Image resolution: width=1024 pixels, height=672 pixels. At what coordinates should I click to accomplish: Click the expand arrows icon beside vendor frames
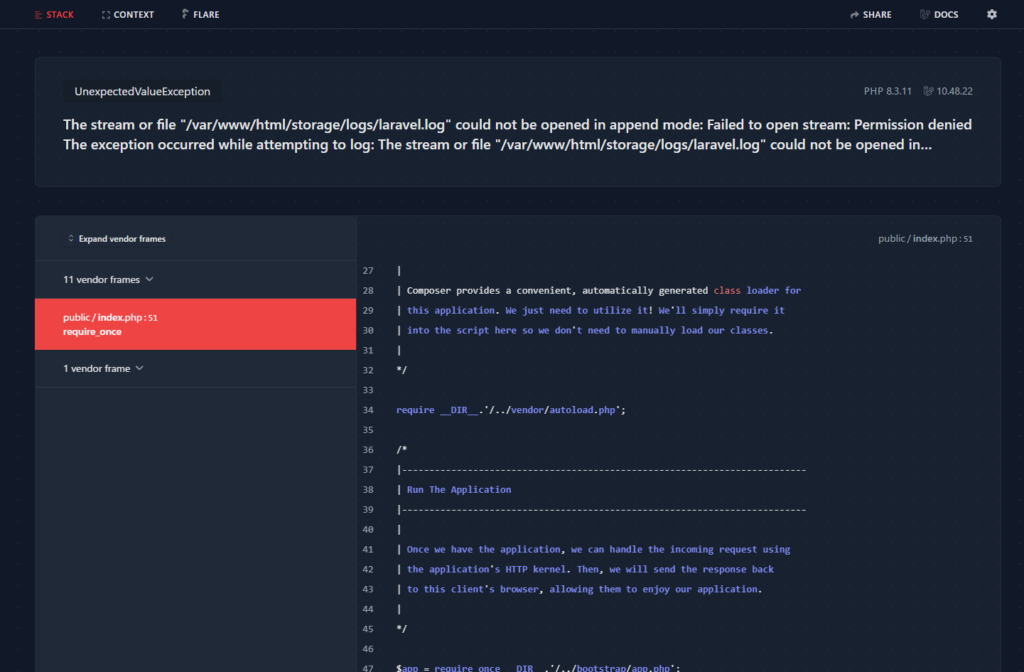click(x=70, y=239)
